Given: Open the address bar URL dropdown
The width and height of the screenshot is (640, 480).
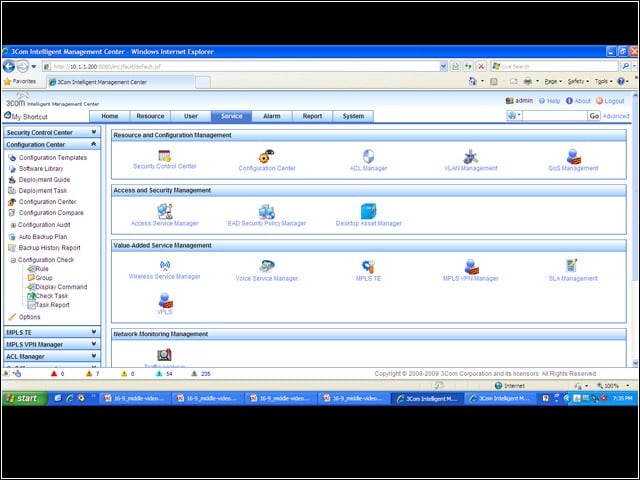Looking at the screenshot, I should 444,66.
